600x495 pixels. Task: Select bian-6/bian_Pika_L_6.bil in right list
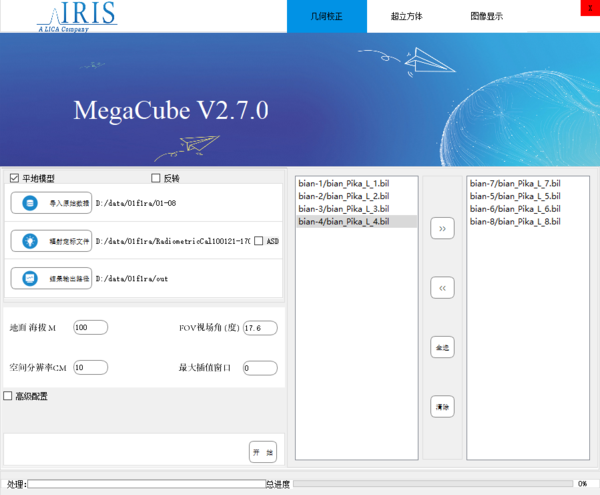point(528,208)
